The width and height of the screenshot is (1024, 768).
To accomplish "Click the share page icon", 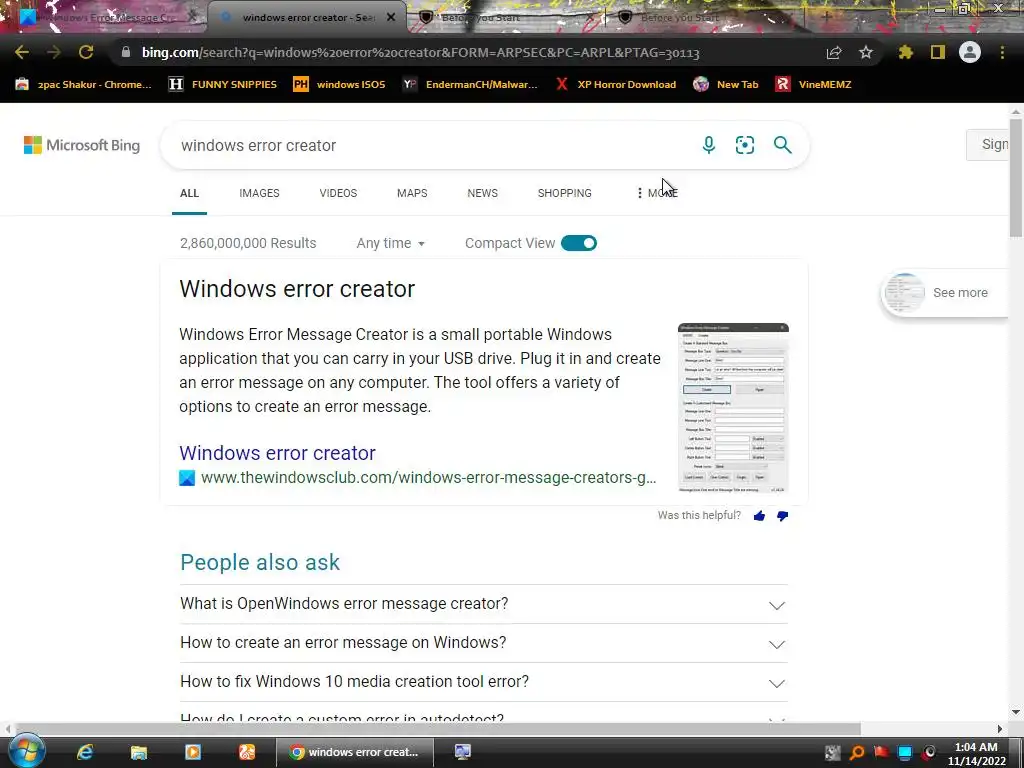I will click(834, 52).
